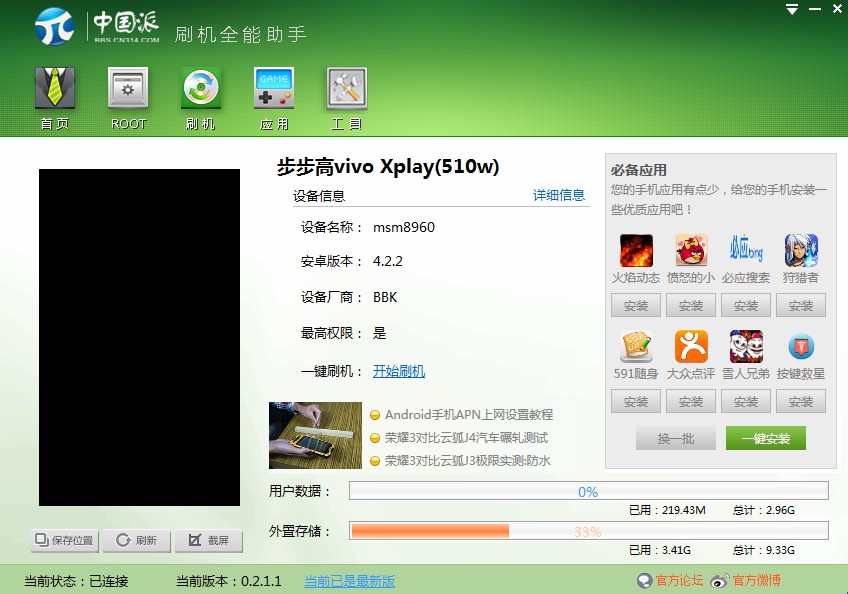Click the 当前已是最新版 link
The image size is (848, 594).
click(x=349, y=582)
